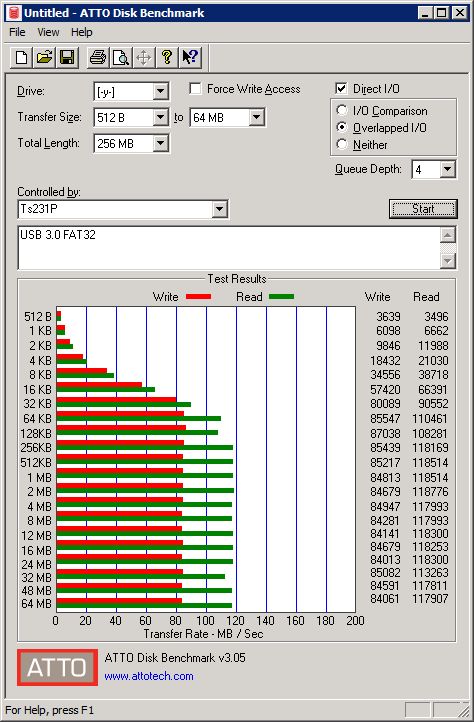Click into the USB 3.0 FAT32 description field
Viewport: 474px width, 722px height.
[x=229, y=248]
